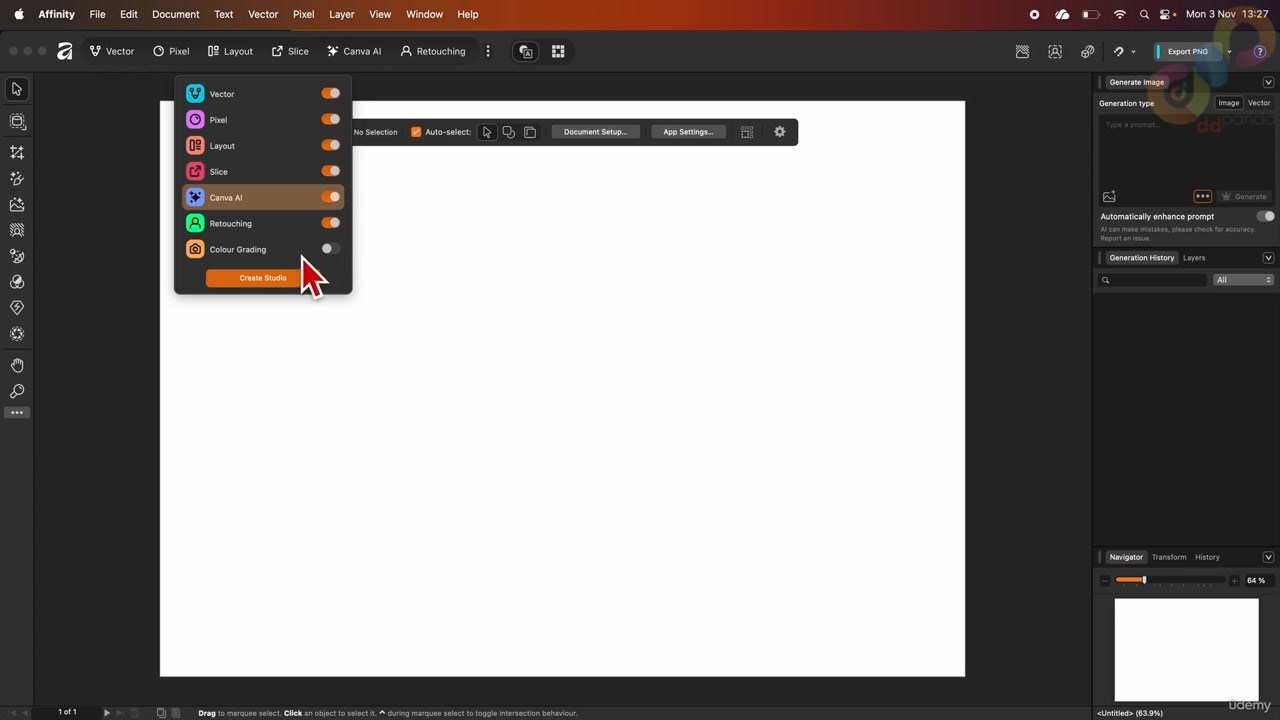Viewport: 1280px width, 720px height.
Task: Switch to the Transform tab
Action: [x=1169, y=557]
